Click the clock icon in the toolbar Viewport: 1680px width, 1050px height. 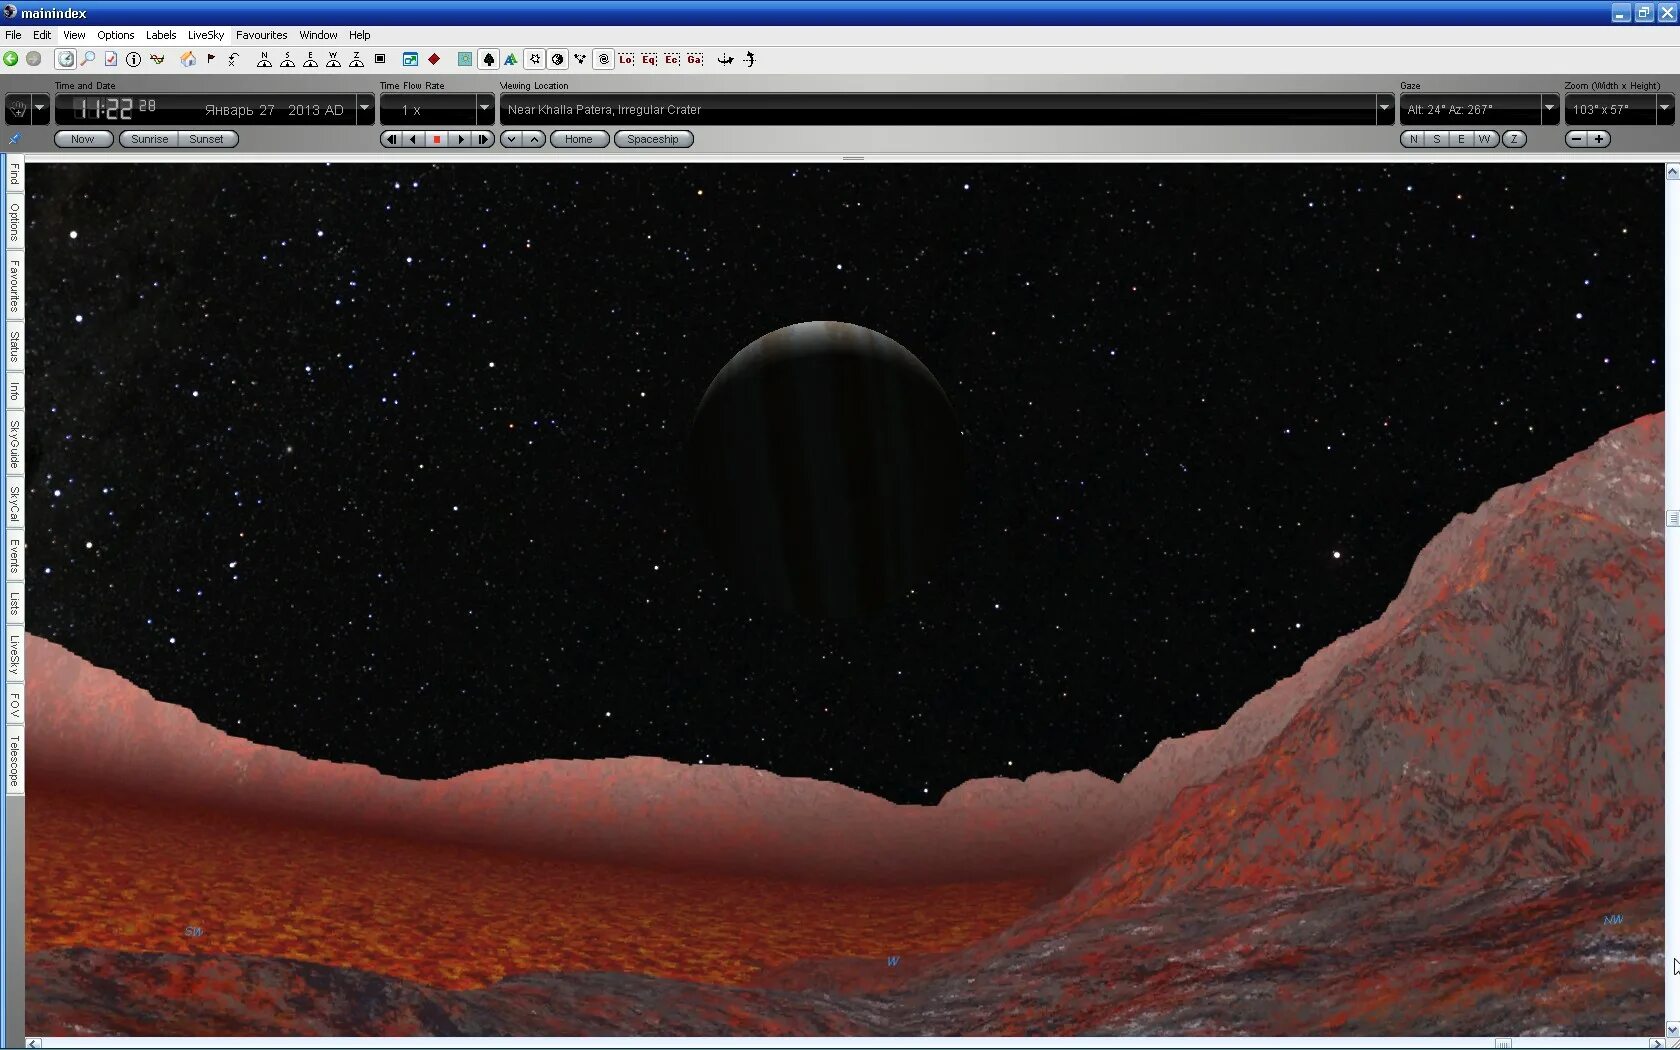click(x=65, y=59)
